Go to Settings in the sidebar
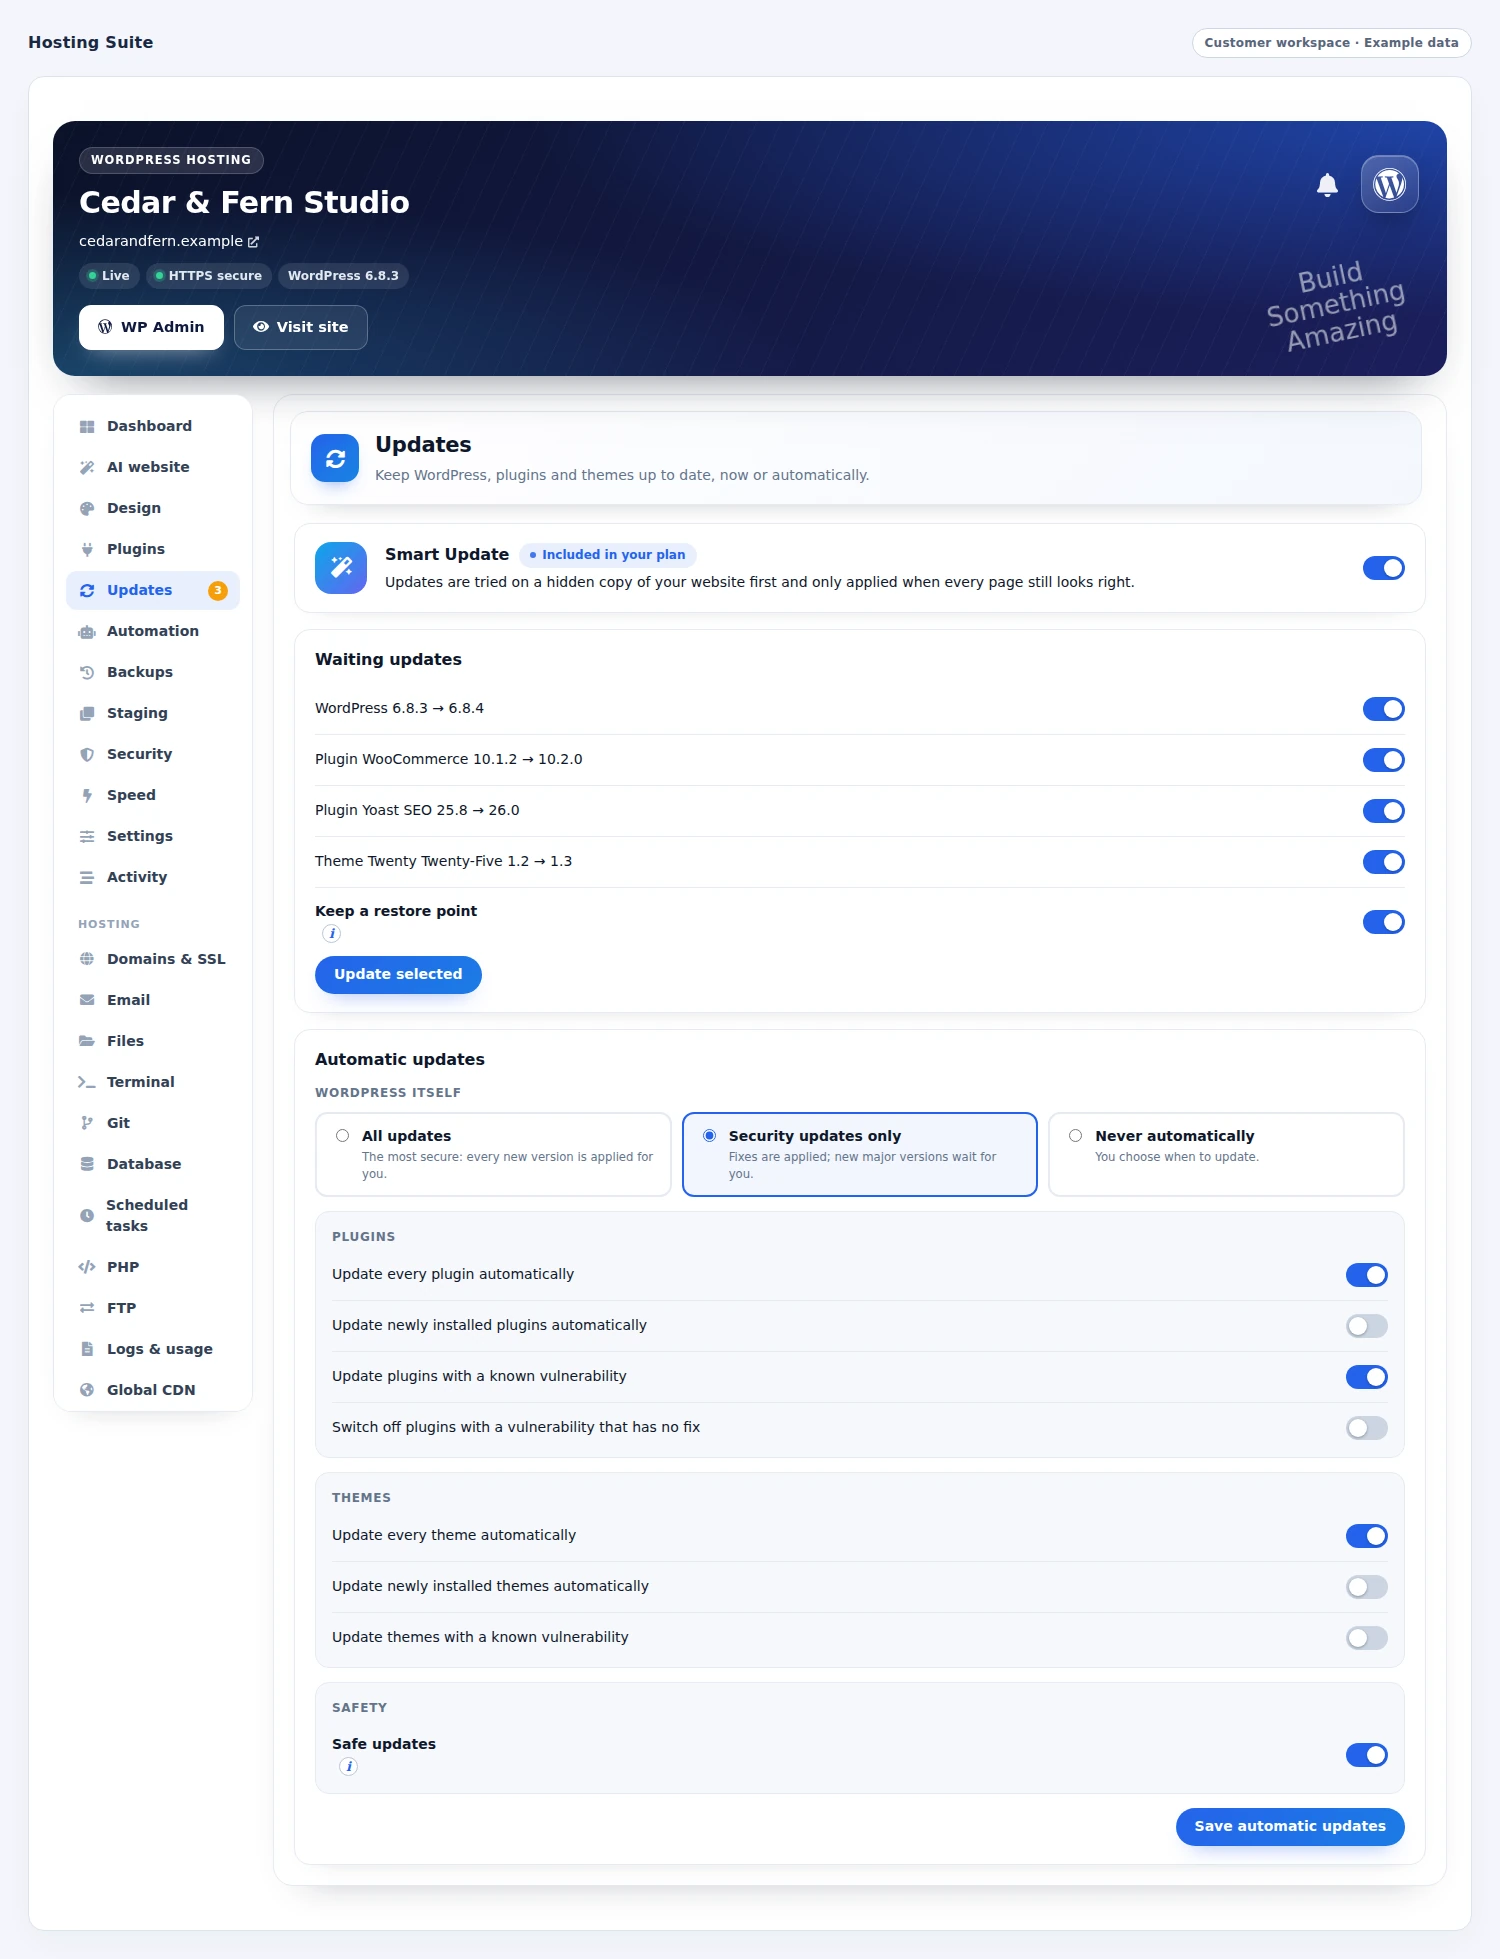 point(153,836)
